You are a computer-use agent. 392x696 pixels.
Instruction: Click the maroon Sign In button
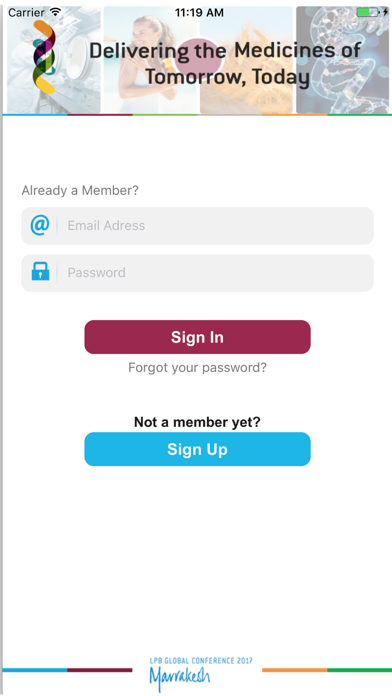(x=197, y=337)
